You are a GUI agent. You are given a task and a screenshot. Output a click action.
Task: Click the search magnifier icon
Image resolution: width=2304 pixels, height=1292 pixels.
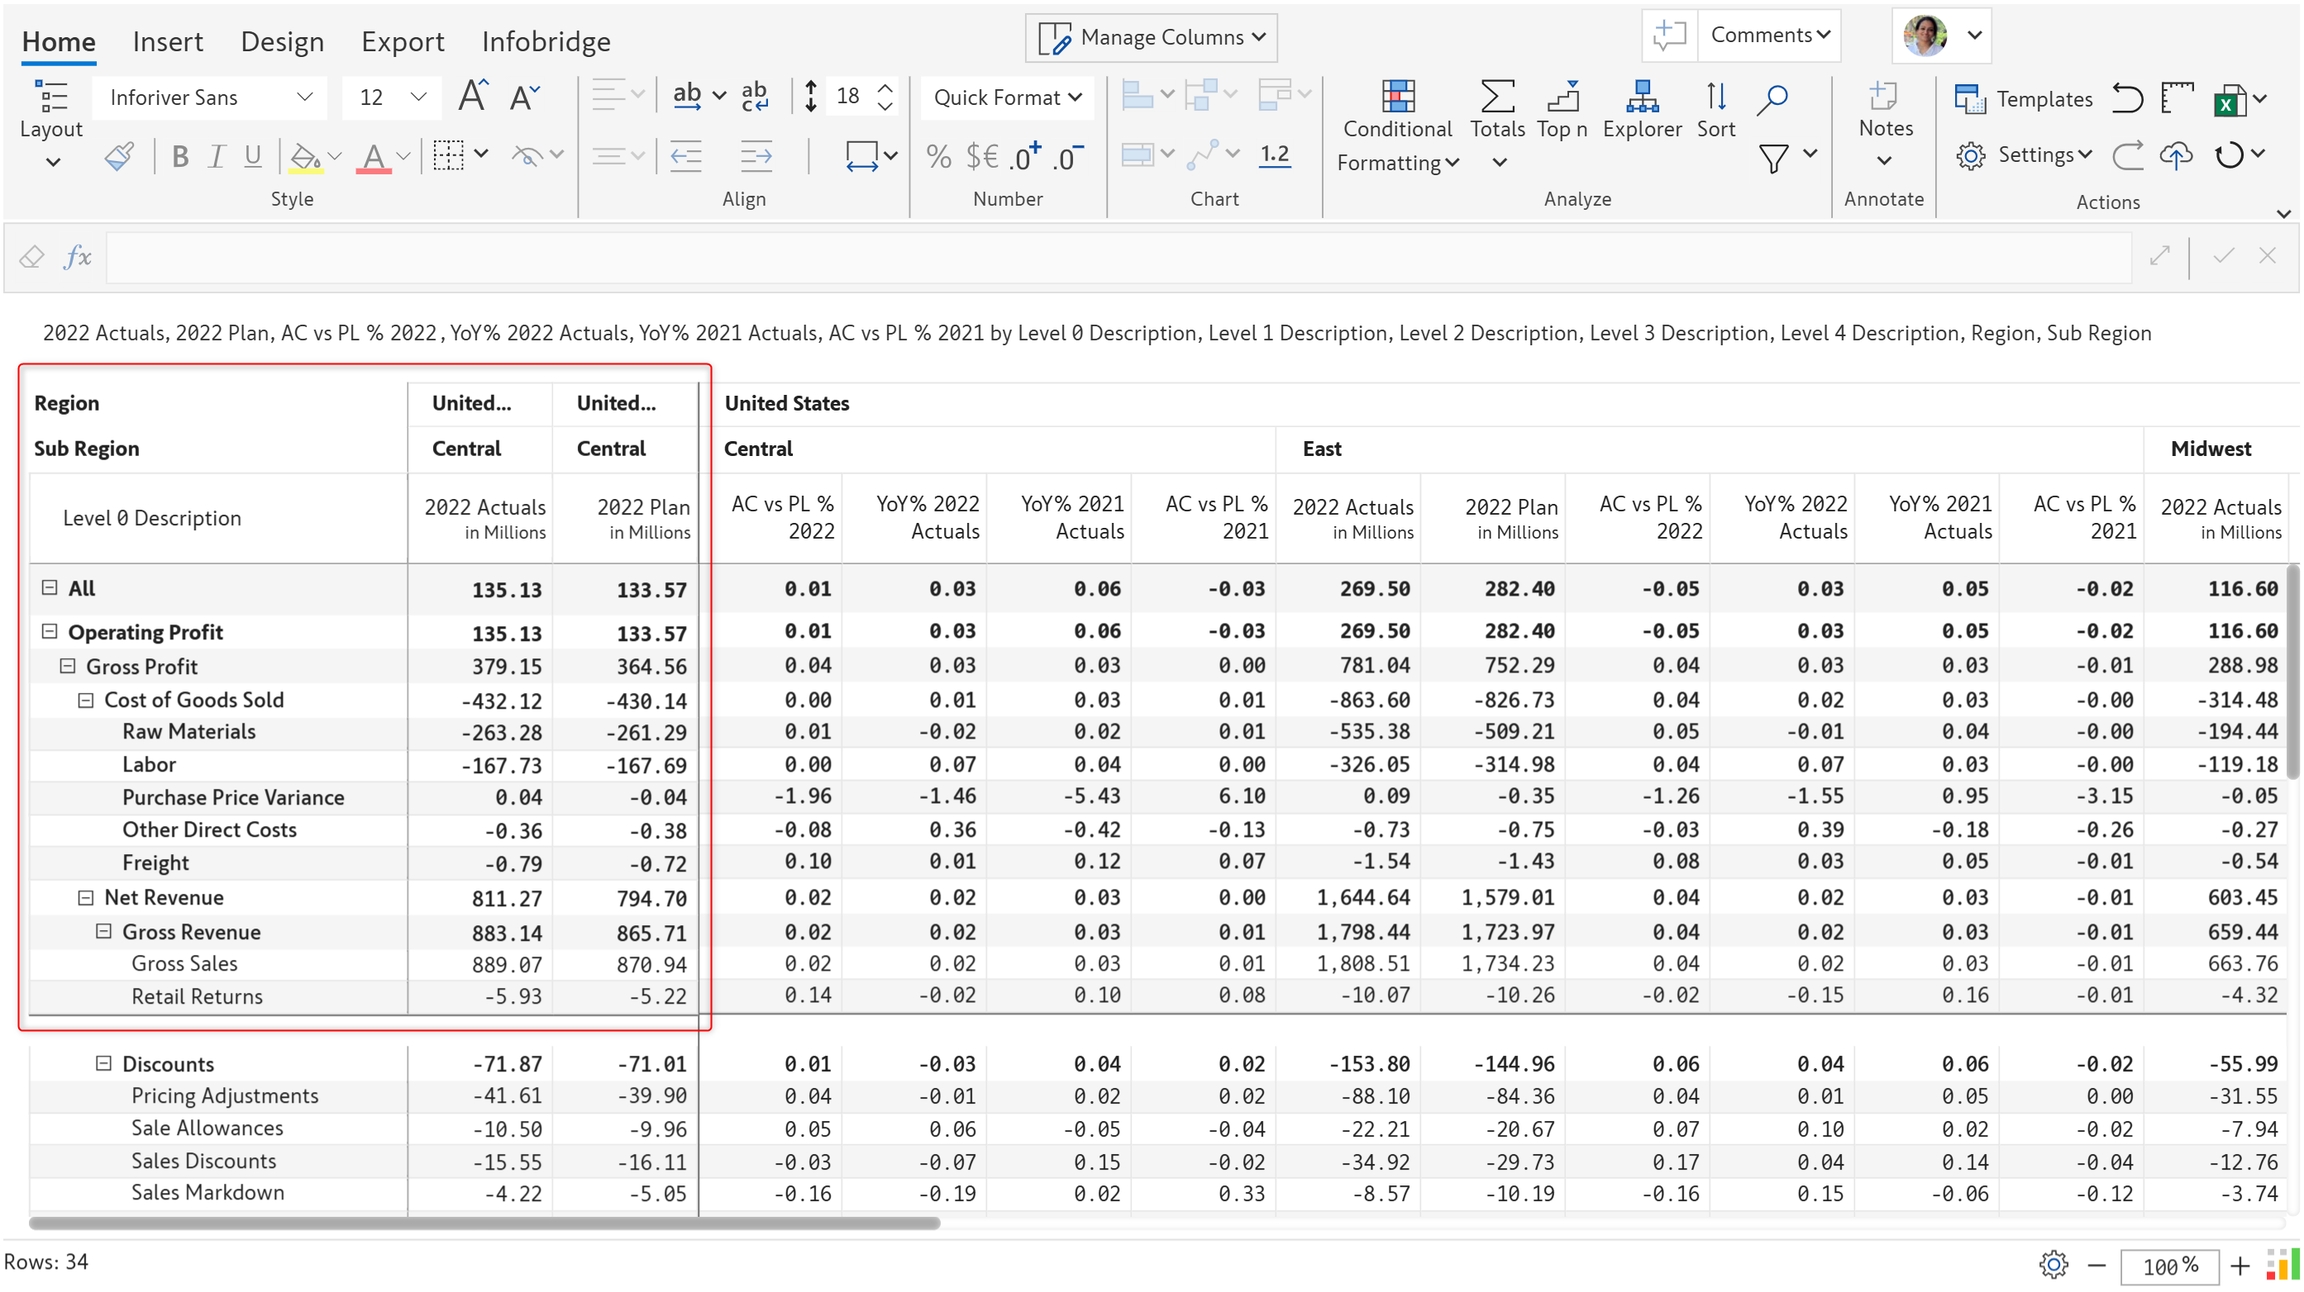pos(1772,98)
